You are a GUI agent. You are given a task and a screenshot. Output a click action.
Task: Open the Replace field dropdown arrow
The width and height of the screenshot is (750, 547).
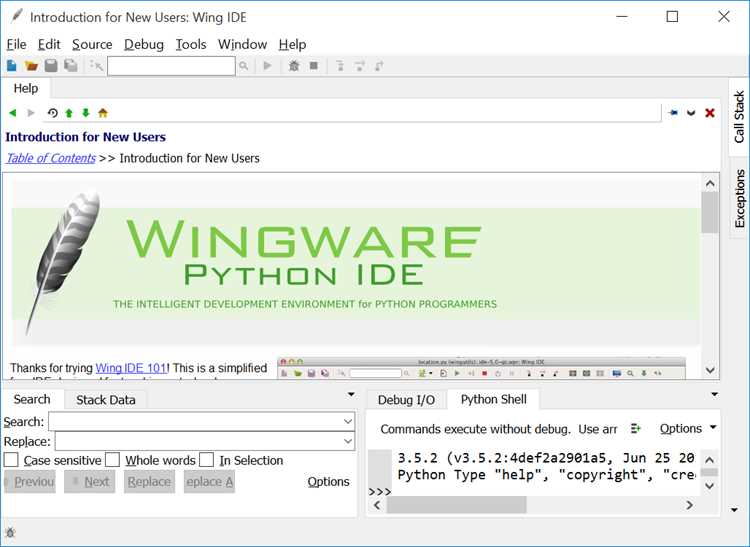click(348, 441)
